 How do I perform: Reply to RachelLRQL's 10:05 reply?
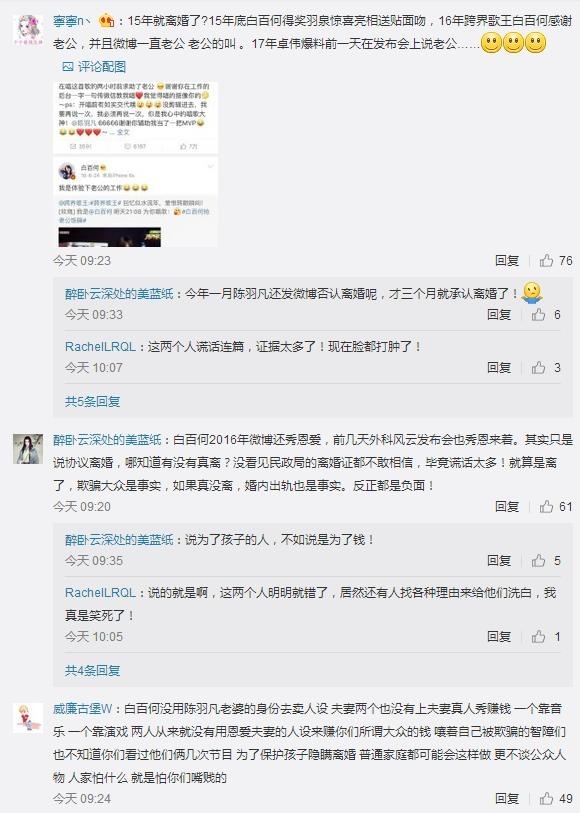pos(499,636)
